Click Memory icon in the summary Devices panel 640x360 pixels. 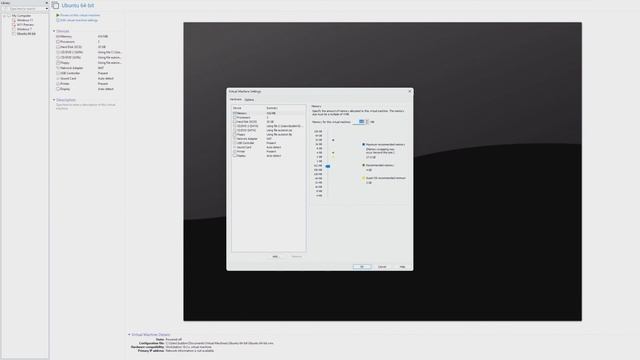58,36
